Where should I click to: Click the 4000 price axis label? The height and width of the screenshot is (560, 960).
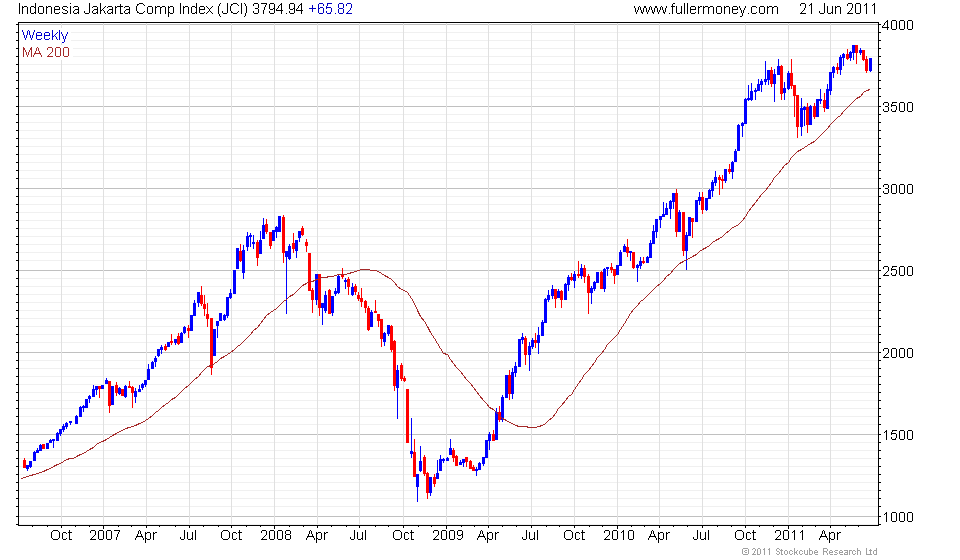coord(898,25)
